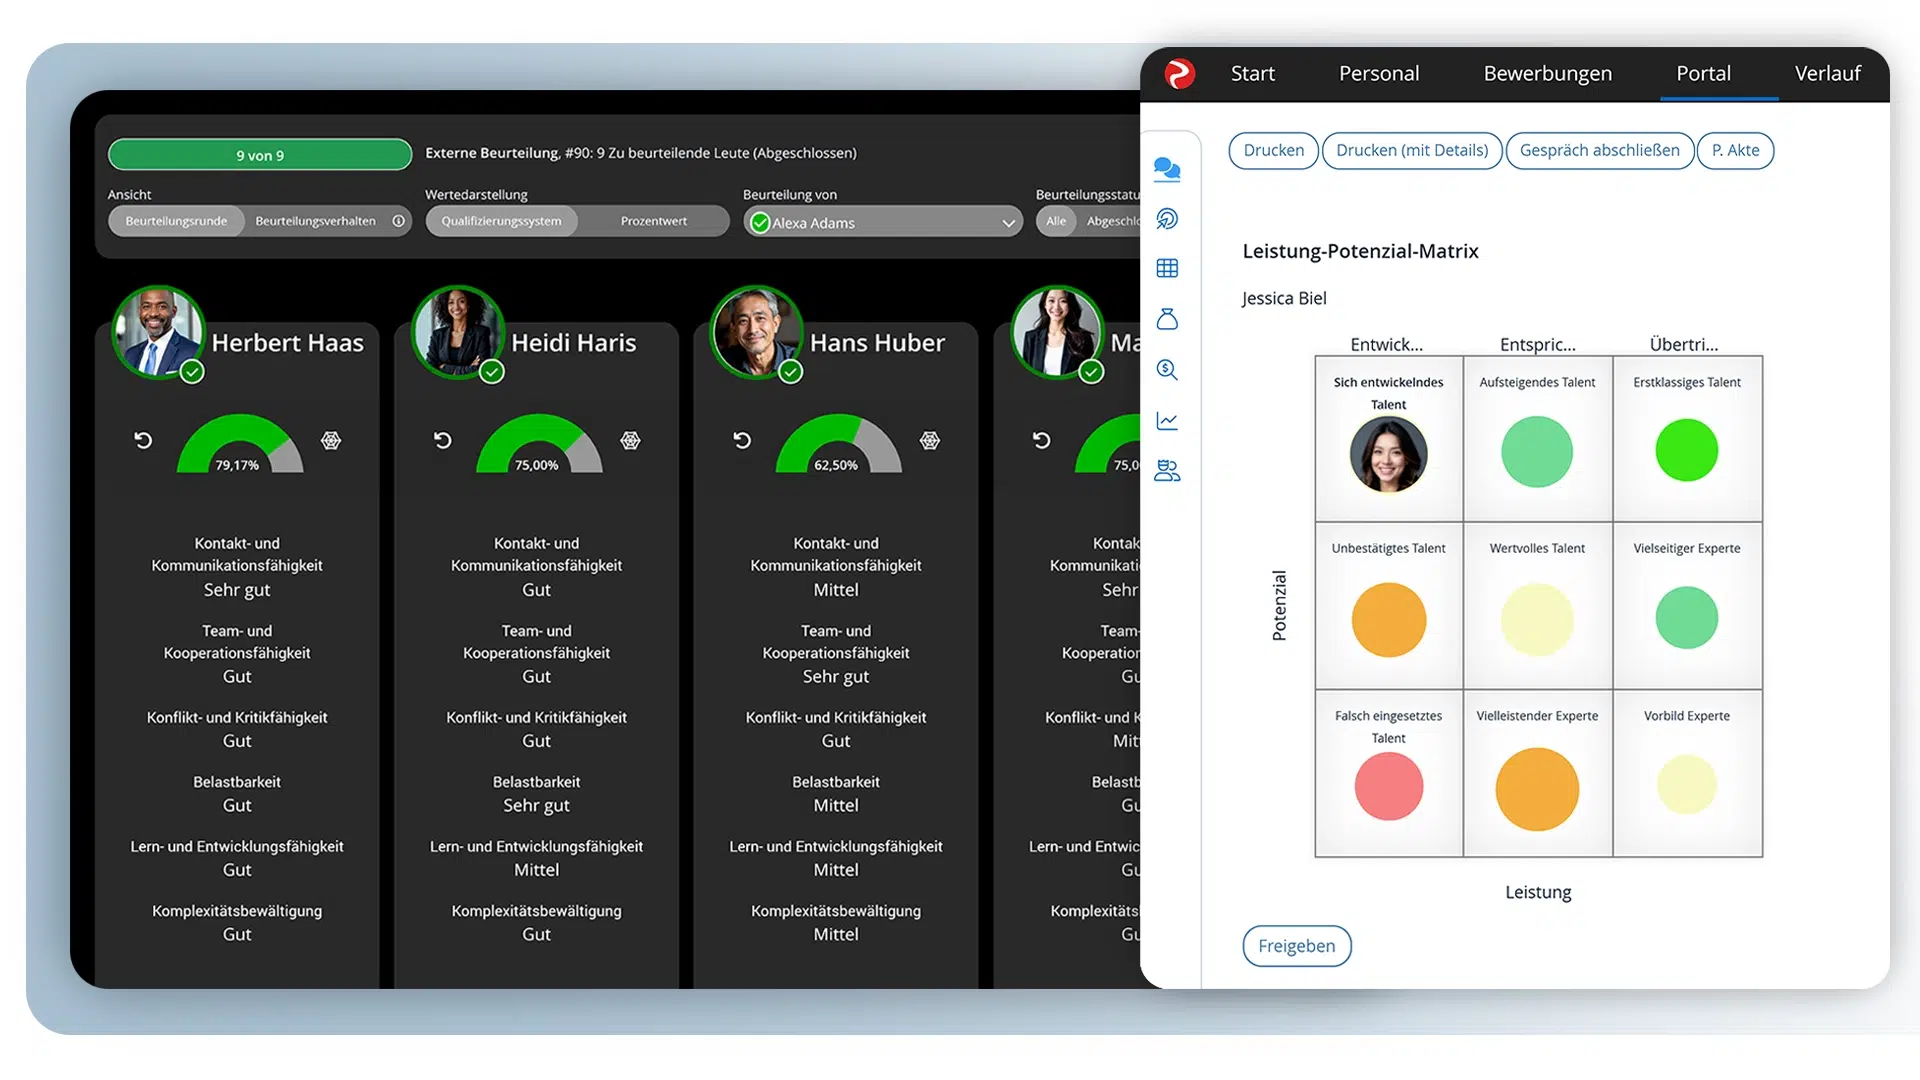1920x1080 pixels.
Task: Open spider chart icon for Heidi Haris
Action: [x=630, y=440]
